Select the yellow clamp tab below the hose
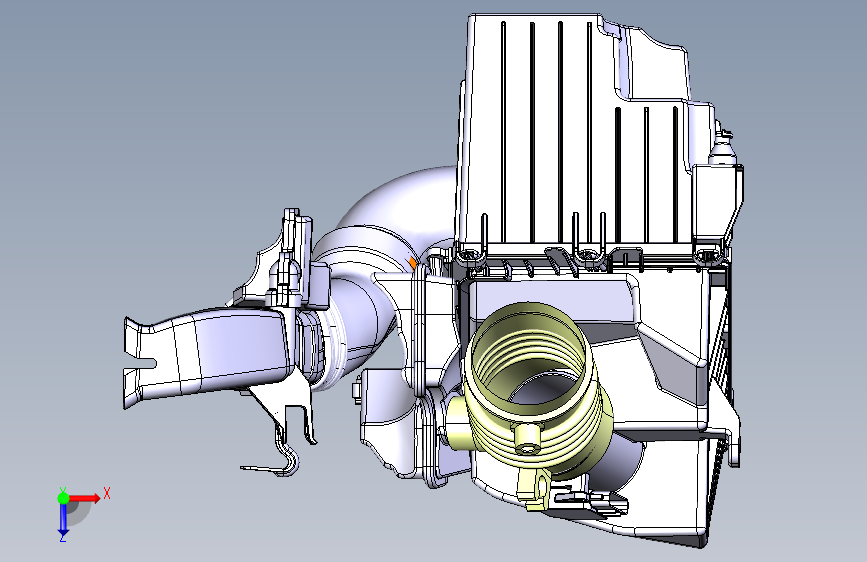The image size is (867, 562). tap(534, 489)
